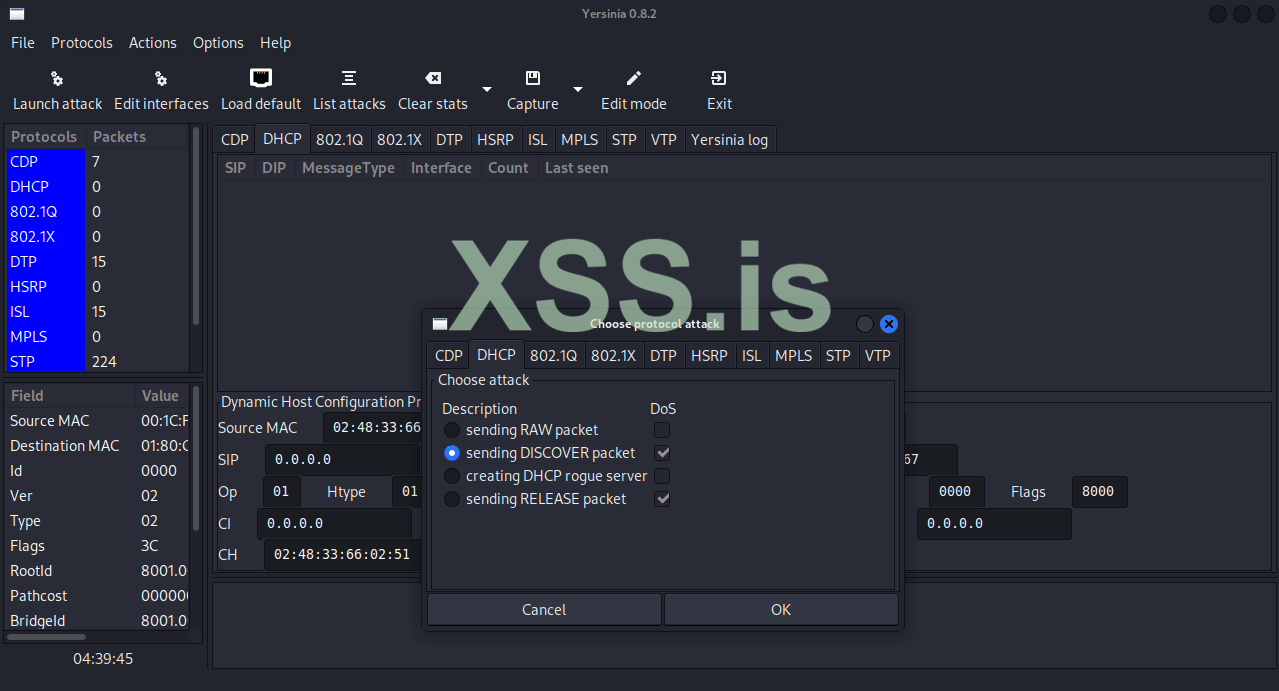Image resolution: width=1279 pixels, height=691 pixels.
Task: Launch attack from the toolbar
Action: click(57, 91)
